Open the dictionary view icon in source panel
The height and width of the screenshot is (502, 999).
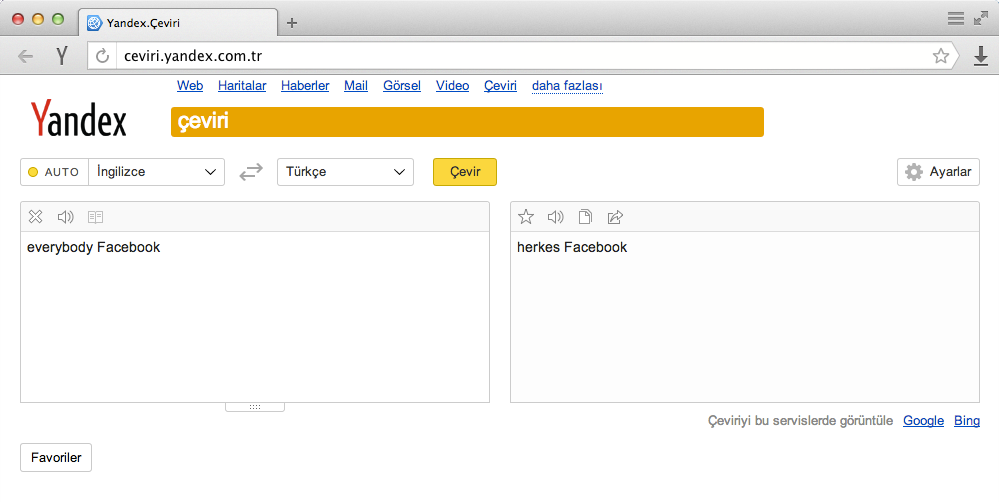pyautogui.click(x=96, y=217)
